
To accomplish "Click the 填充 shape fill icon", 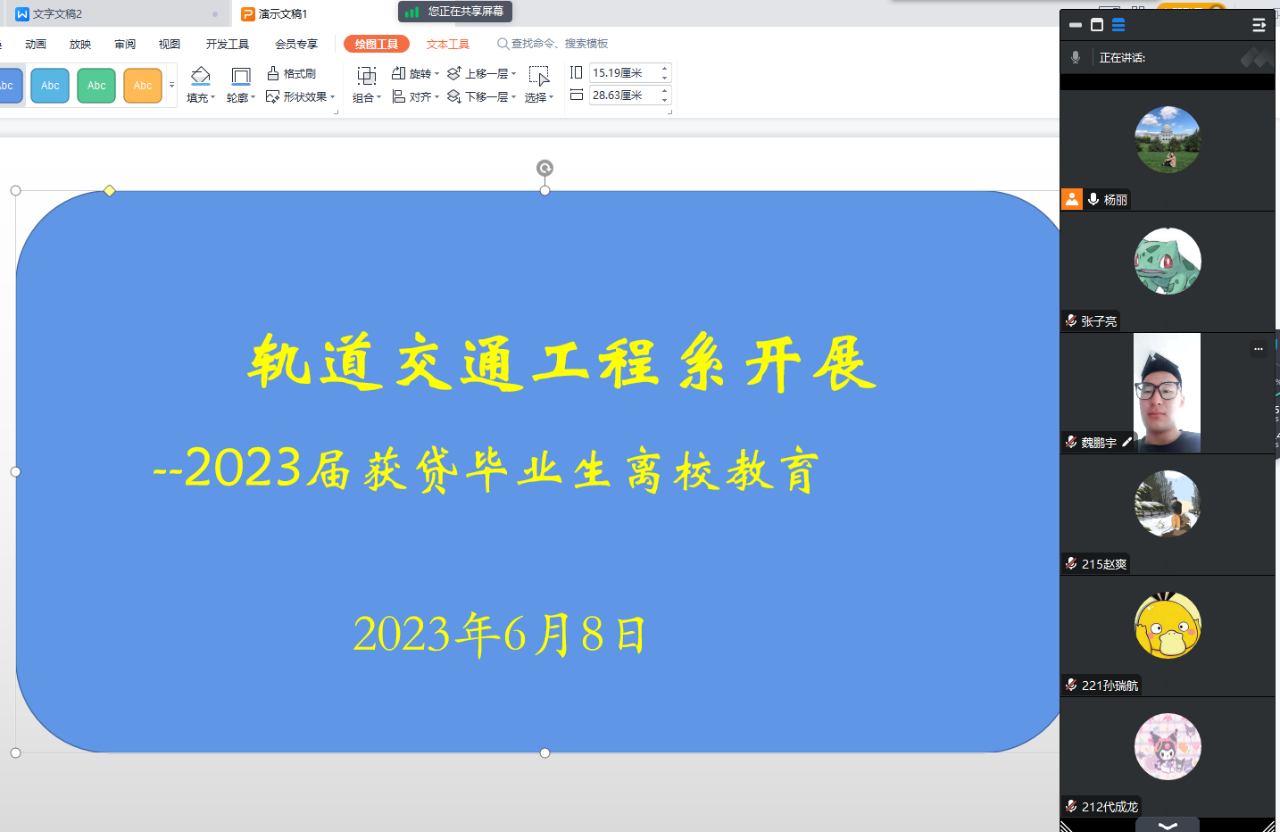I will (201, 76).
